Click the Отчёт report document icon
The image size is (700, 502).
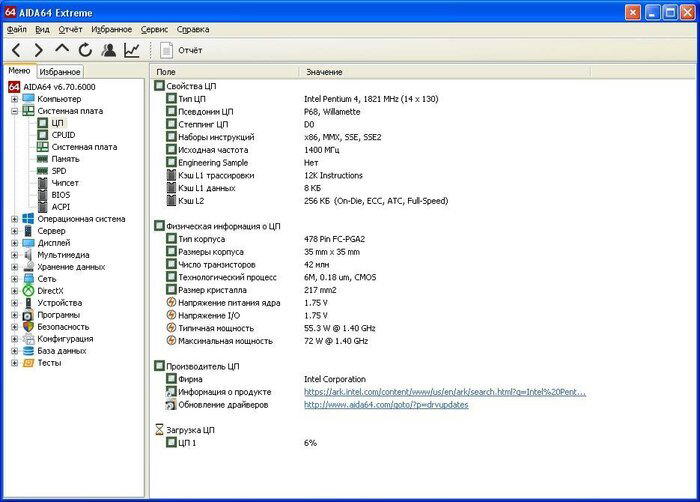(x=166, y=50)
